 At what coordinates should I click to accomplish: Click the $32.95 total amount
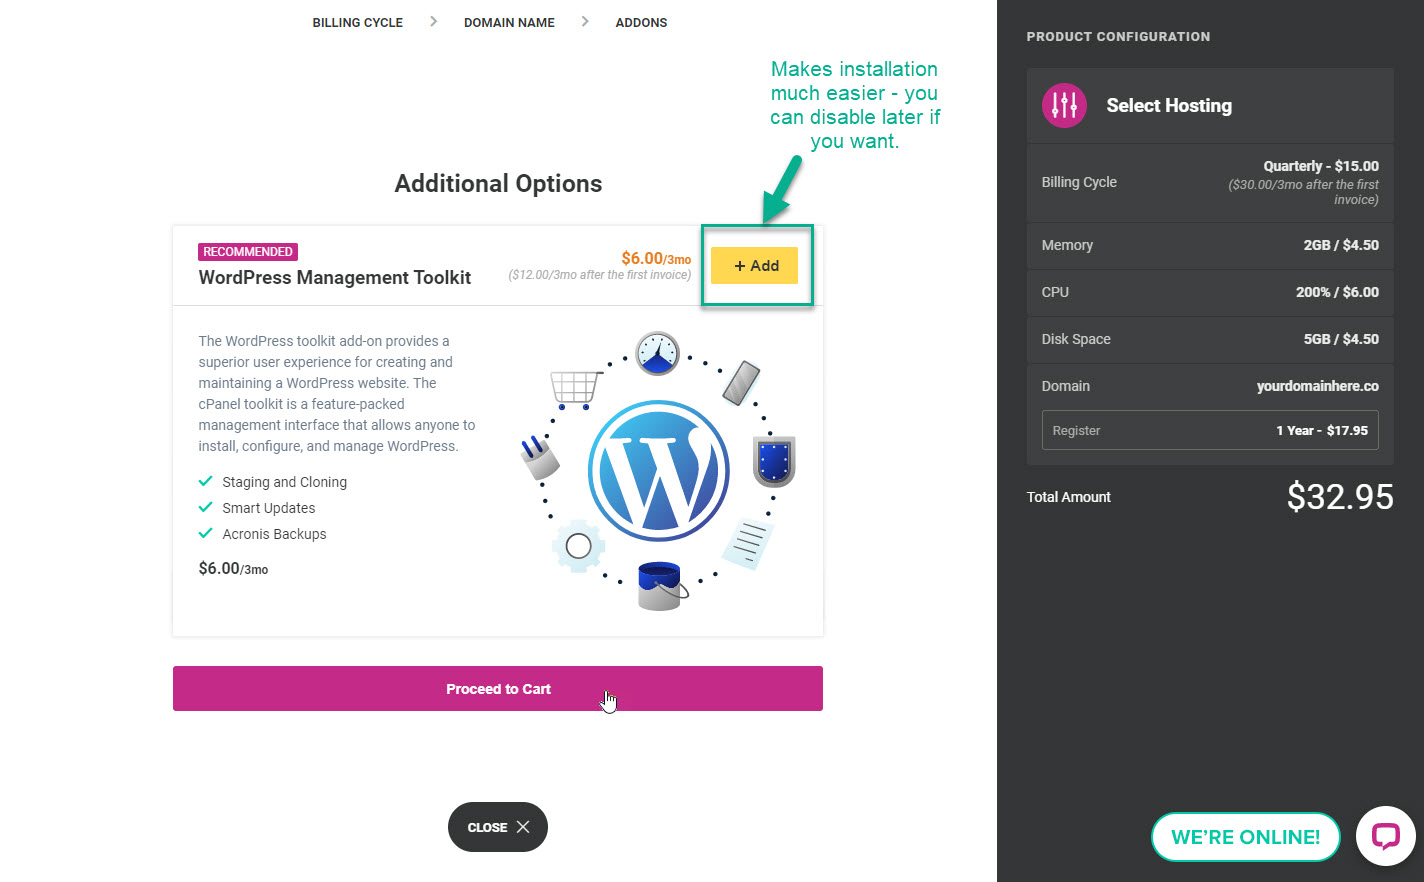pyautogui.click(x=1340, y=497)
